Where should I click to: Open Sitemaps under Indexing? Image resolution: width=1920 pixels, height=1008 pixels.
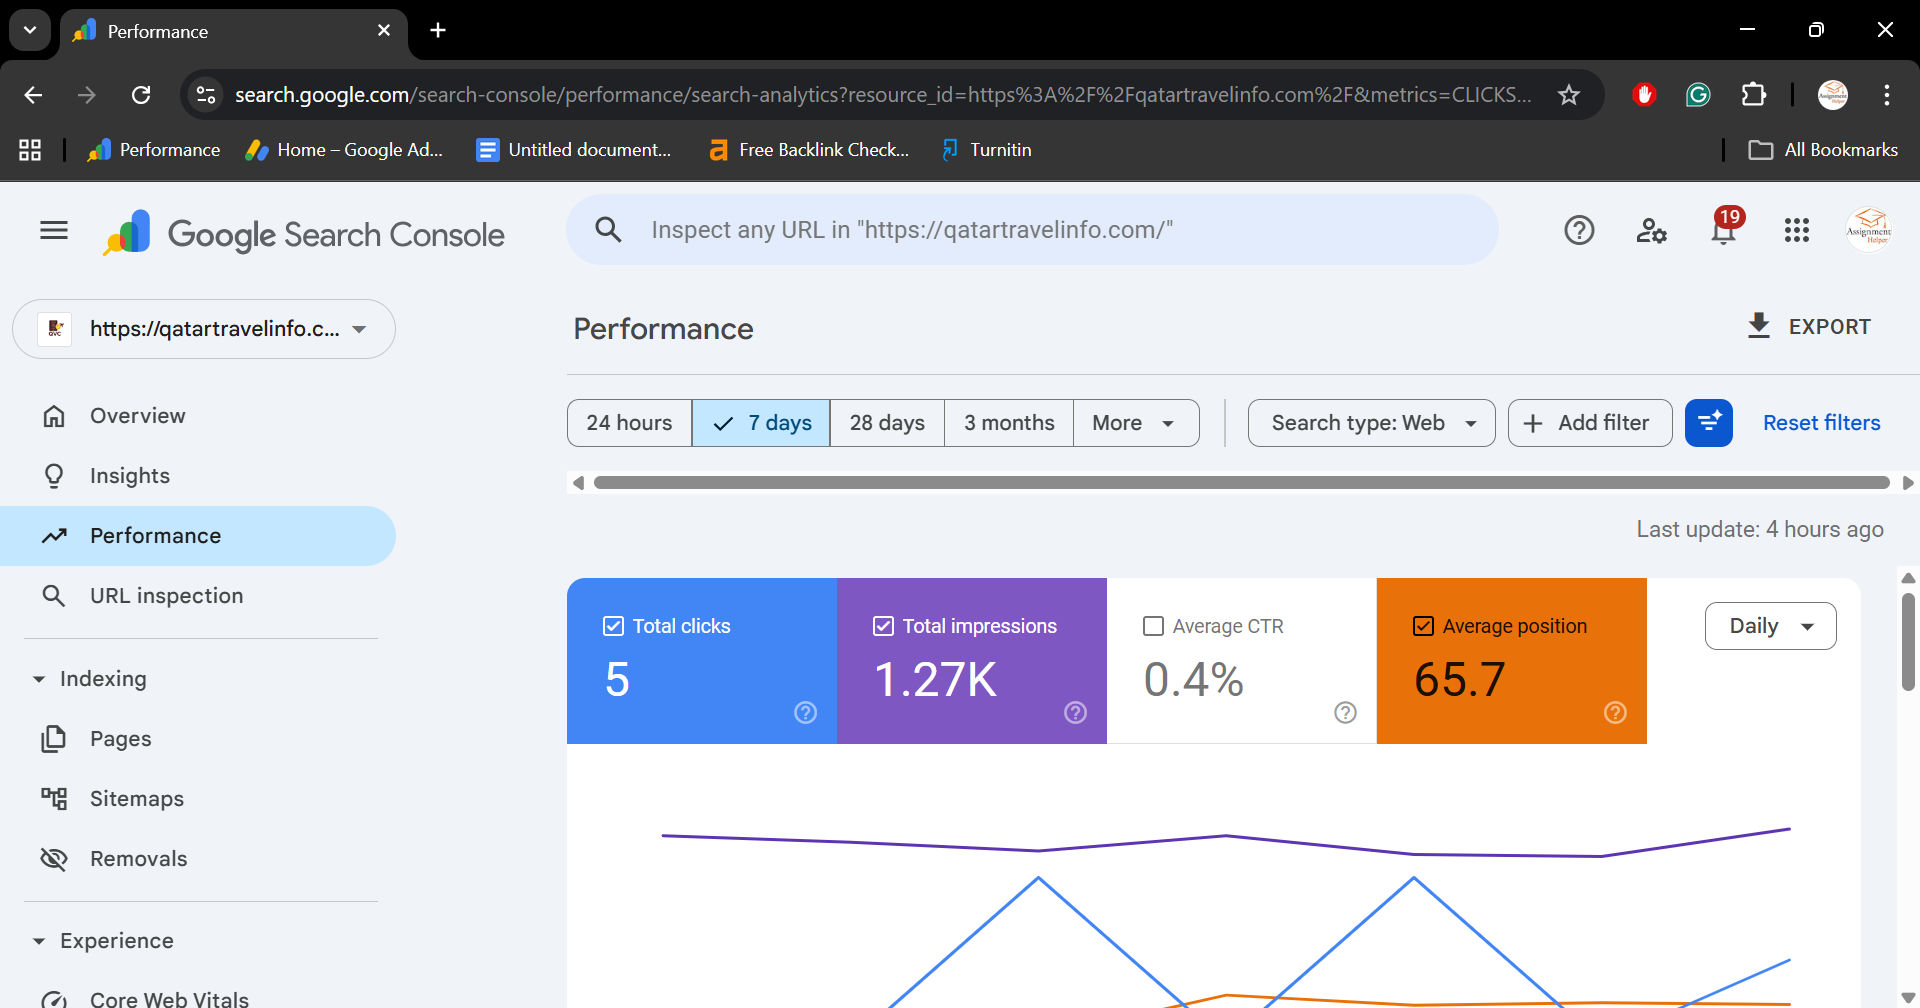198,799
